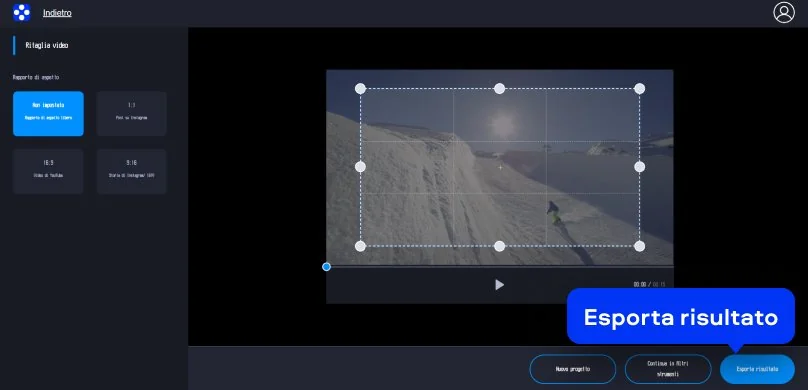Click the right-middle crop edge handle
The width and height of the screenshot is (808, 390).
point(639,167)
